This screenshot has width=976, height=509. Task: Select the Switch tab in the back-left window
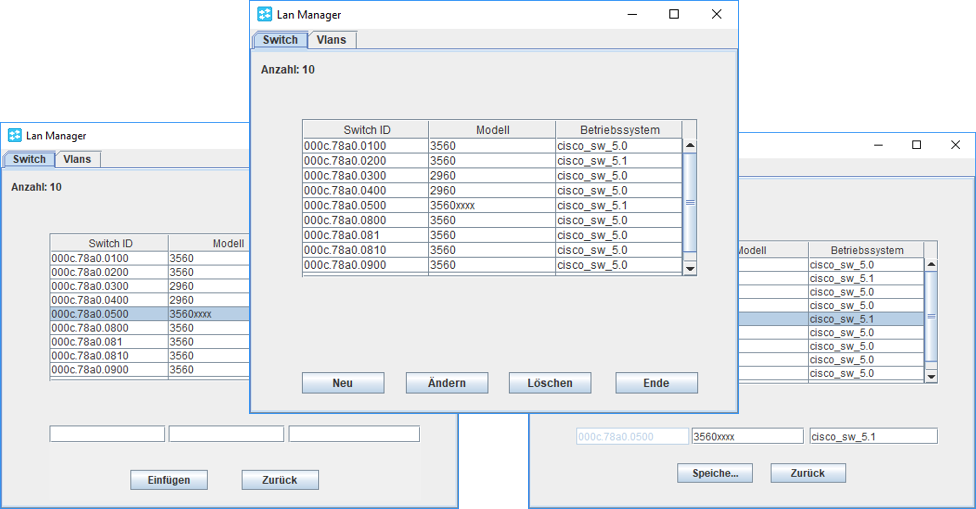pyautogui.click(x=29, y=159)
